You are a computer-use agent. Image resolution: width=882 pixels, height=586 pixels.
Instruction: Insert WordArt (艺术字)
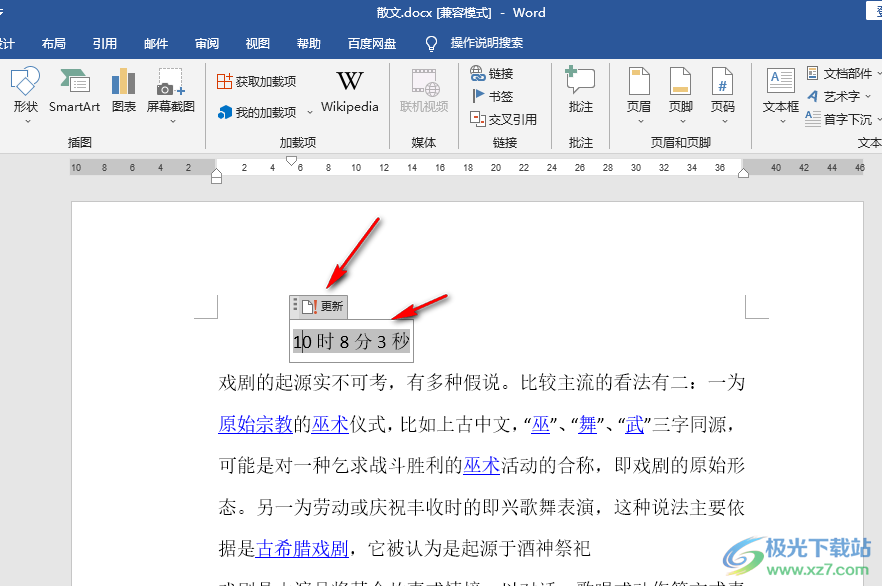[834, 96]
